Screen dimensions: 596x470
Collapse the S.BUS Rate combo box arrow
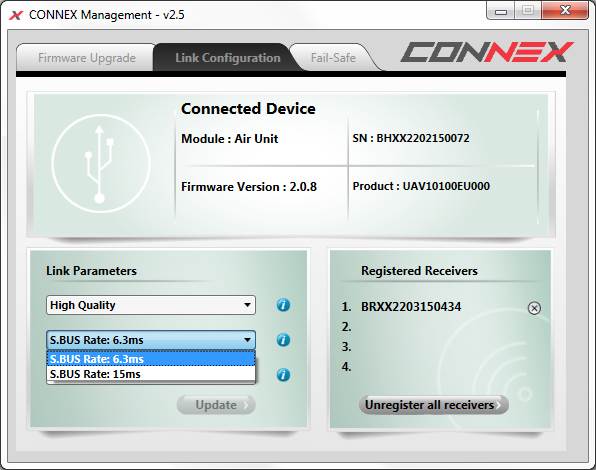coord(247,340)
